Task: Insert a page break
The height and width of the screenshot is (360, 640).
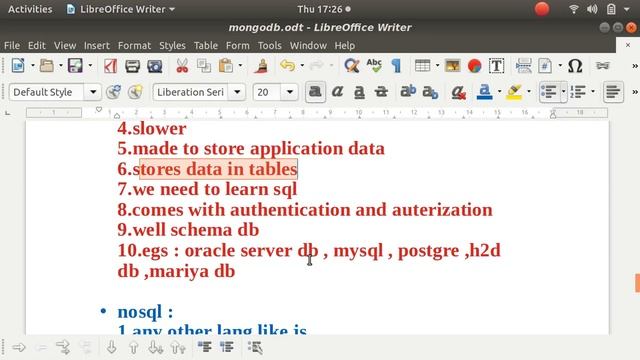Action: (523, 66)
